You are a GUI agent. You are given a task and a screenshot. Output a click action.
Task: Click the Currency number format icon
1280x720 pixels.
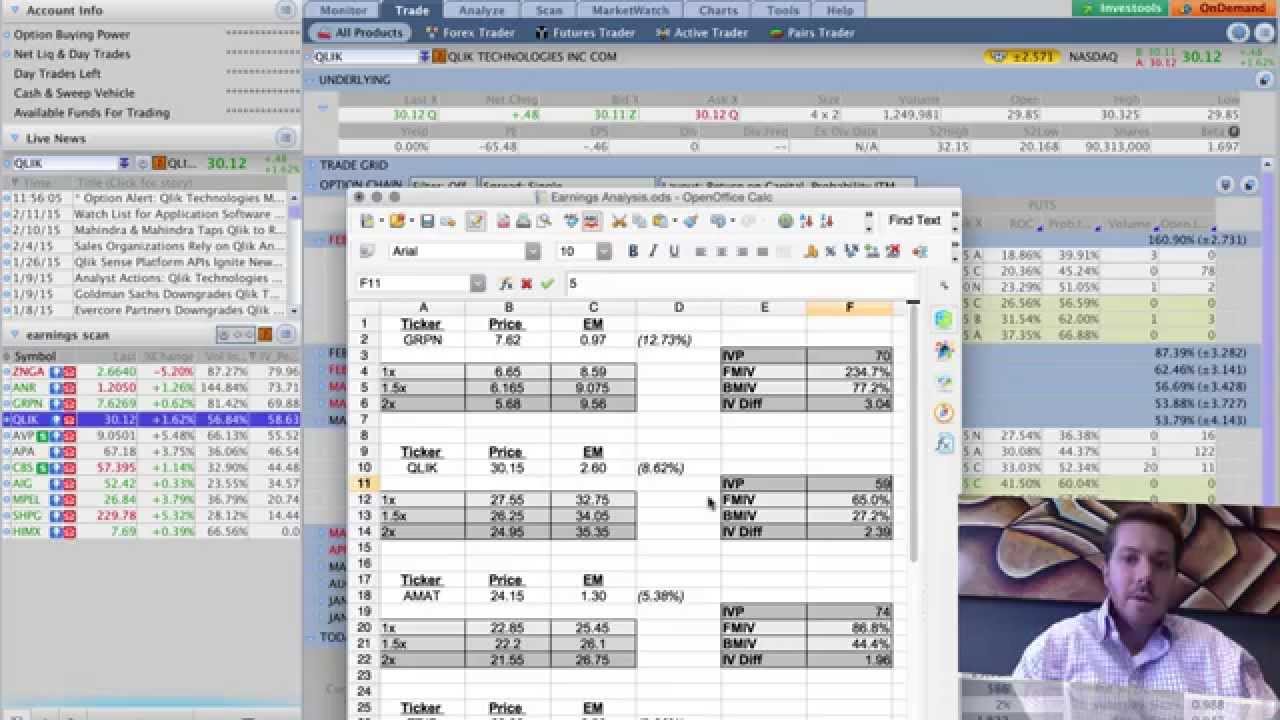coord(810,251)
